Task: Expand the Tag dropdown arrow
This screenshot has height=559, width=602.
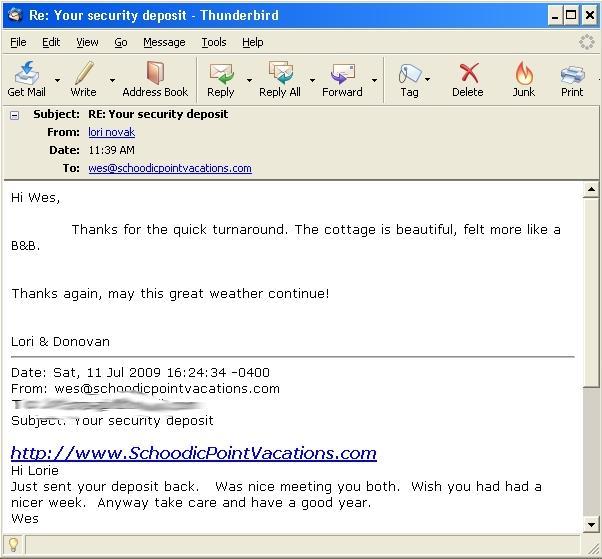Action: 427,79
